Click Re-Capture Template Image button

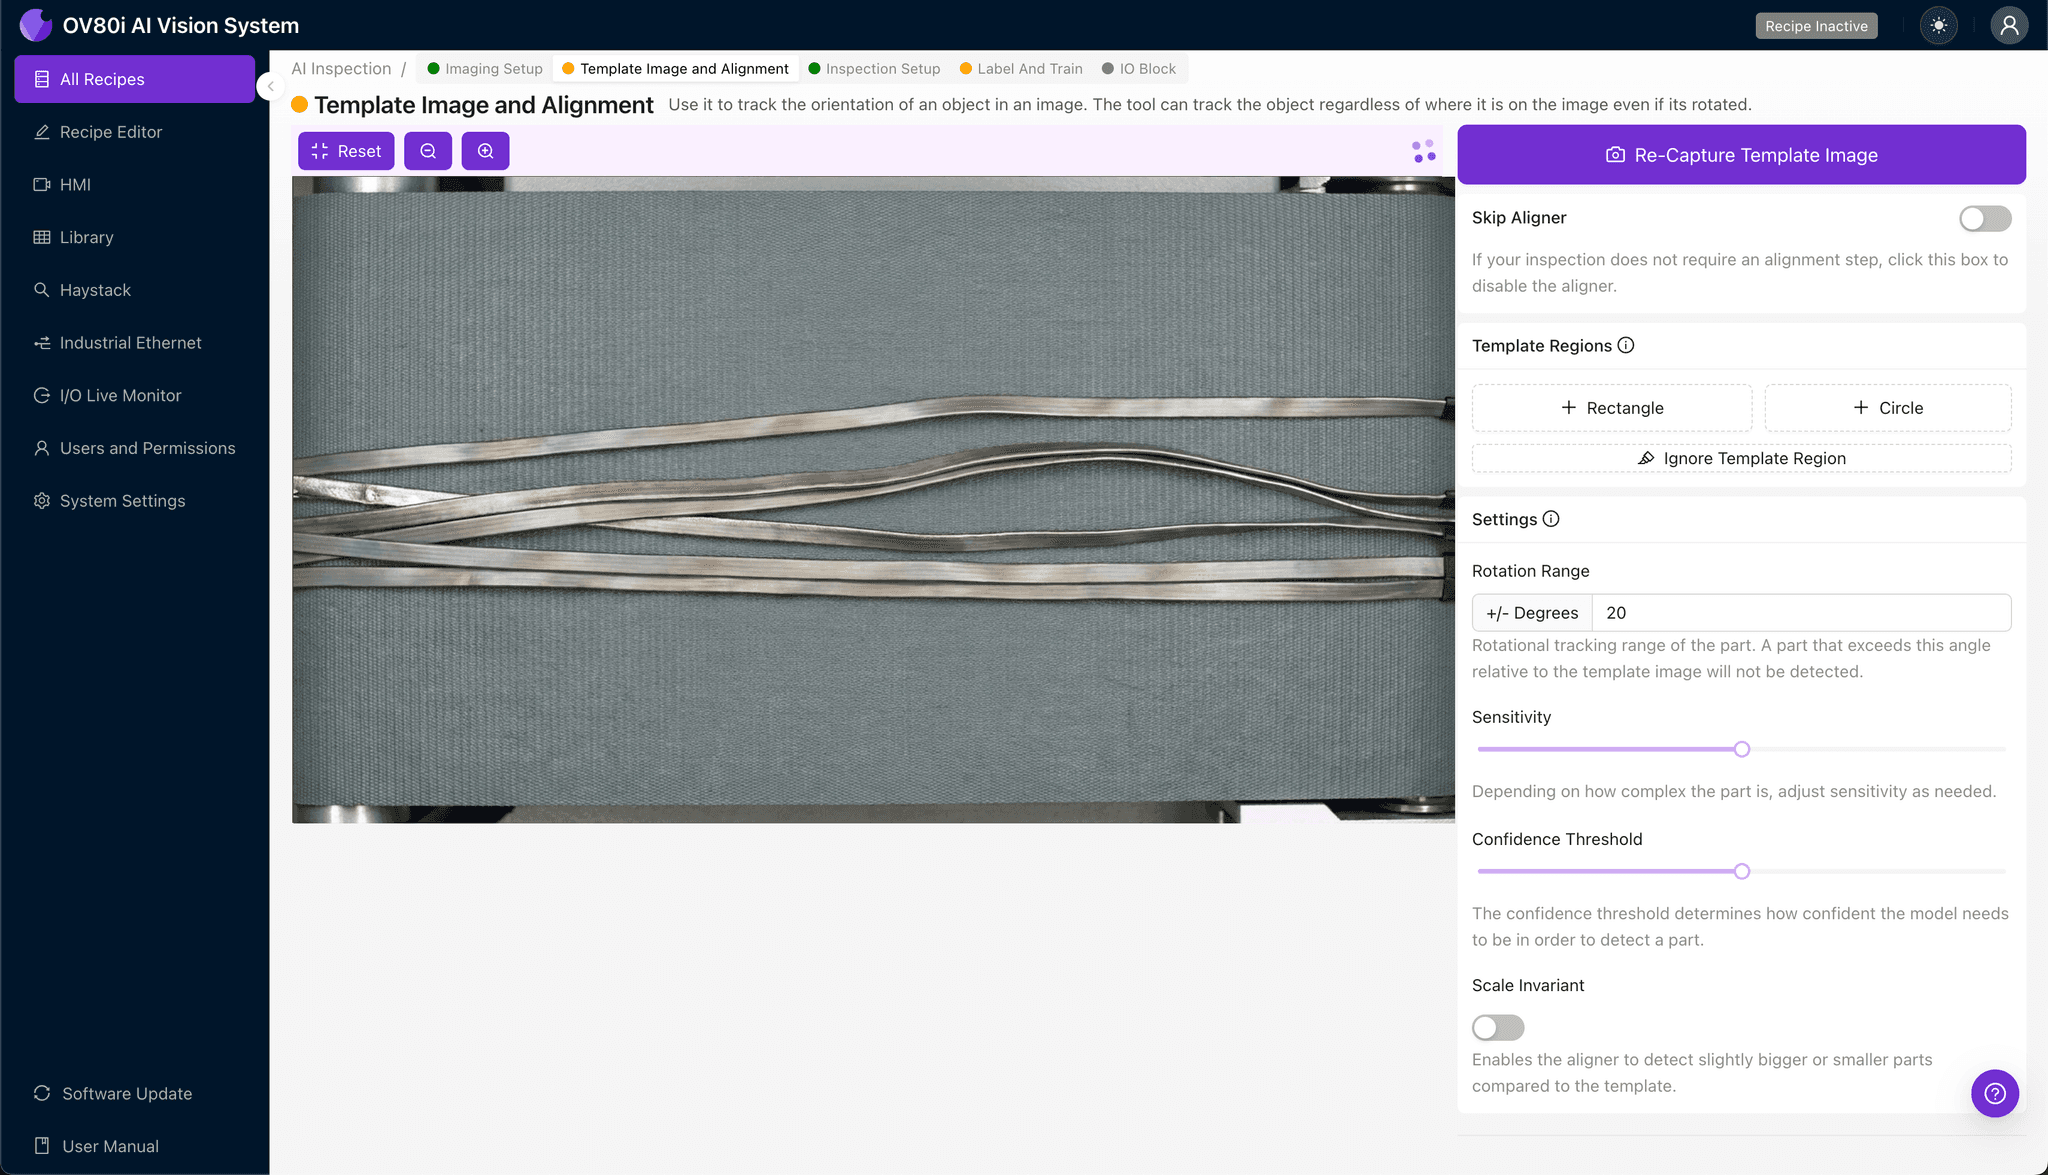(x=1741, y=155)
